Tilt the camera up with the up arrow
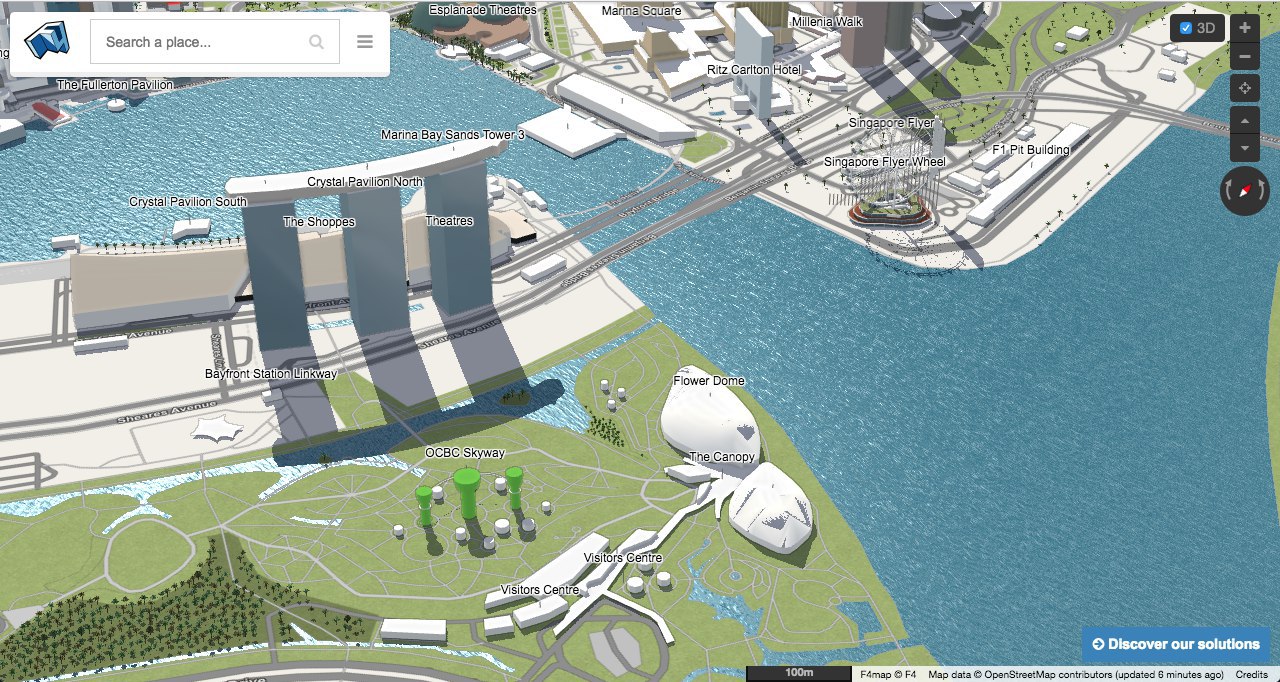 tap(1244, 121)
